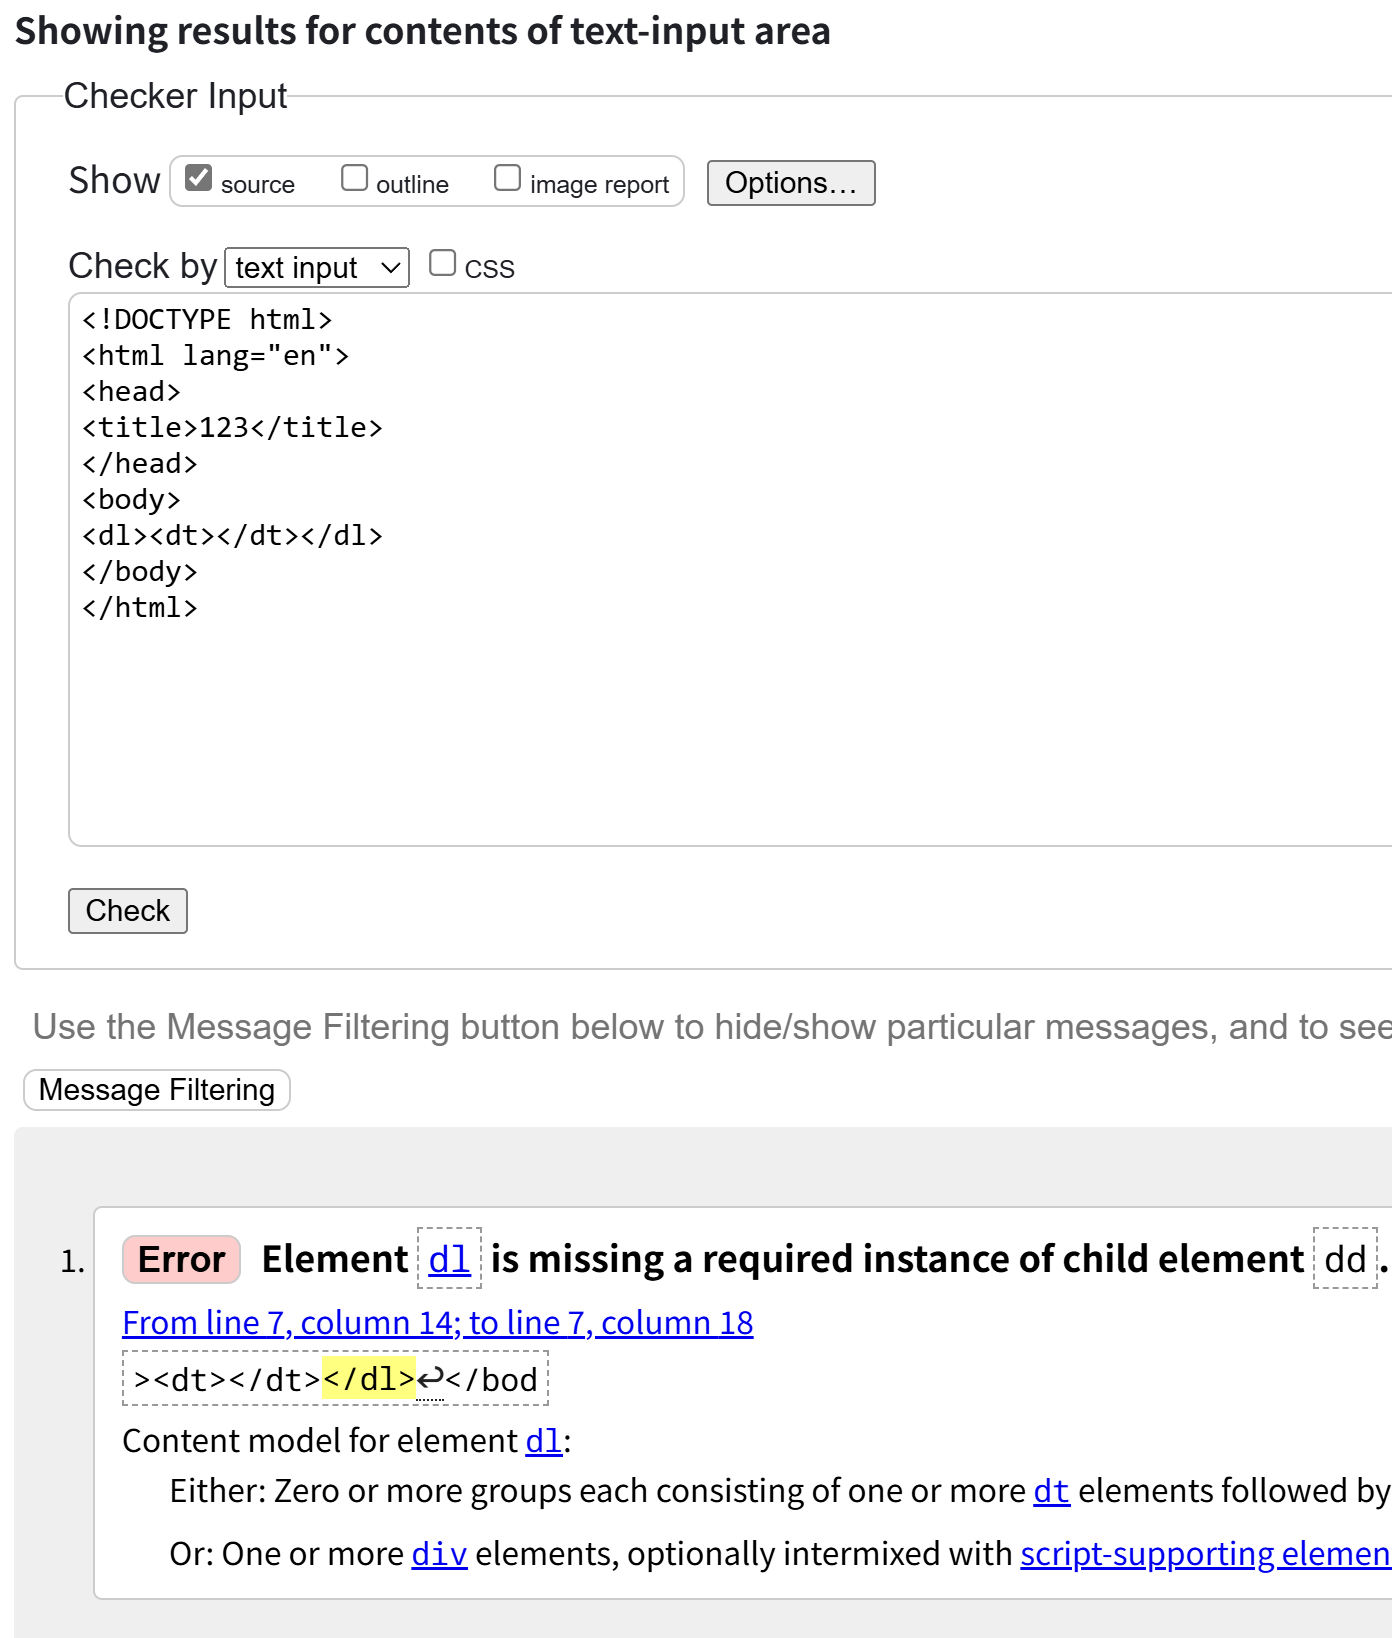Open the dt element link
The width and height of the screenshot is (1392, 1638).
click(x=1051, y=1491)
